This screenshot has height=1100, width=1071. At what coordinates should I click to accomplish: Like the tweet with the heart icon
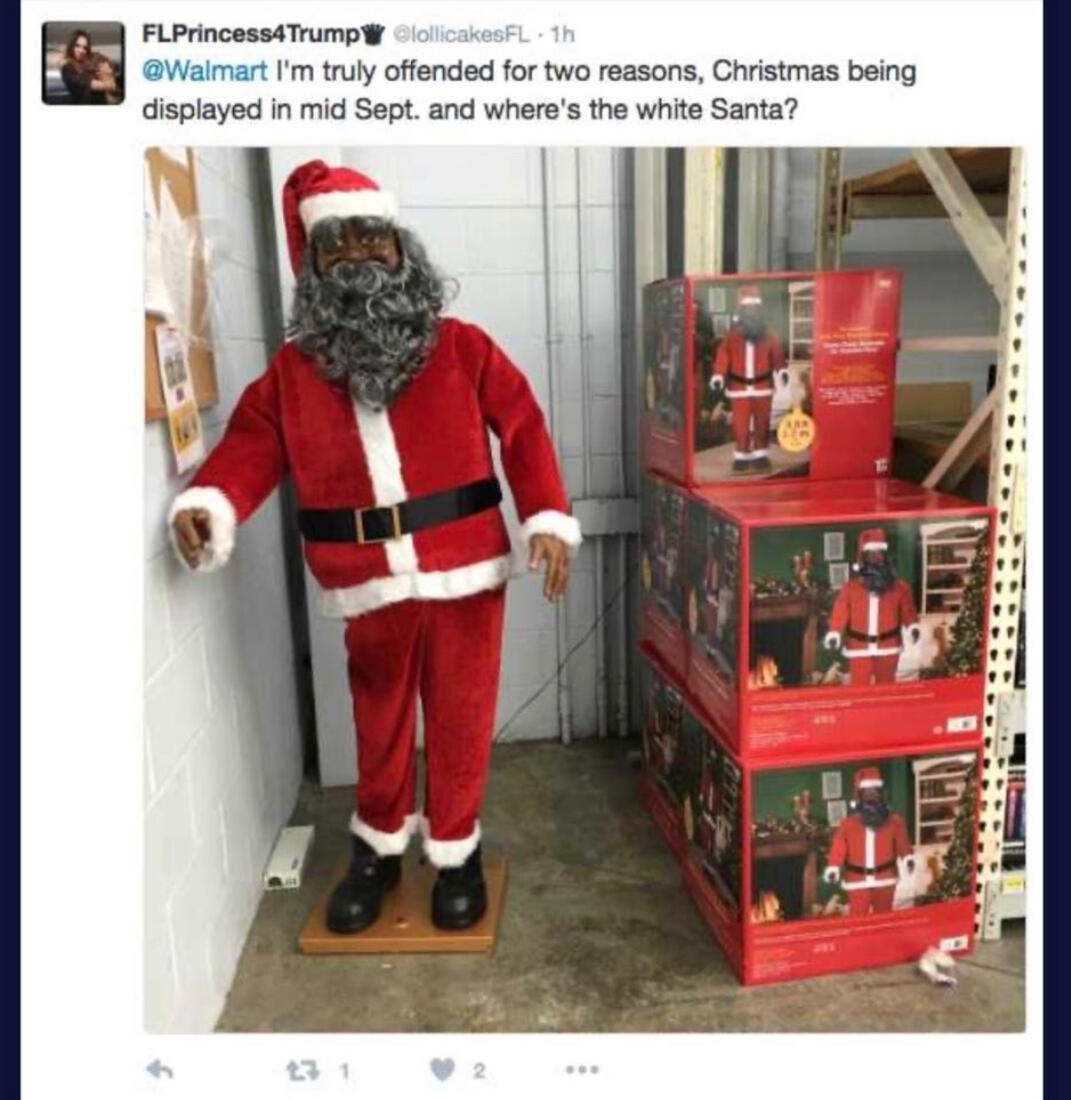(x=444, y=1071)
